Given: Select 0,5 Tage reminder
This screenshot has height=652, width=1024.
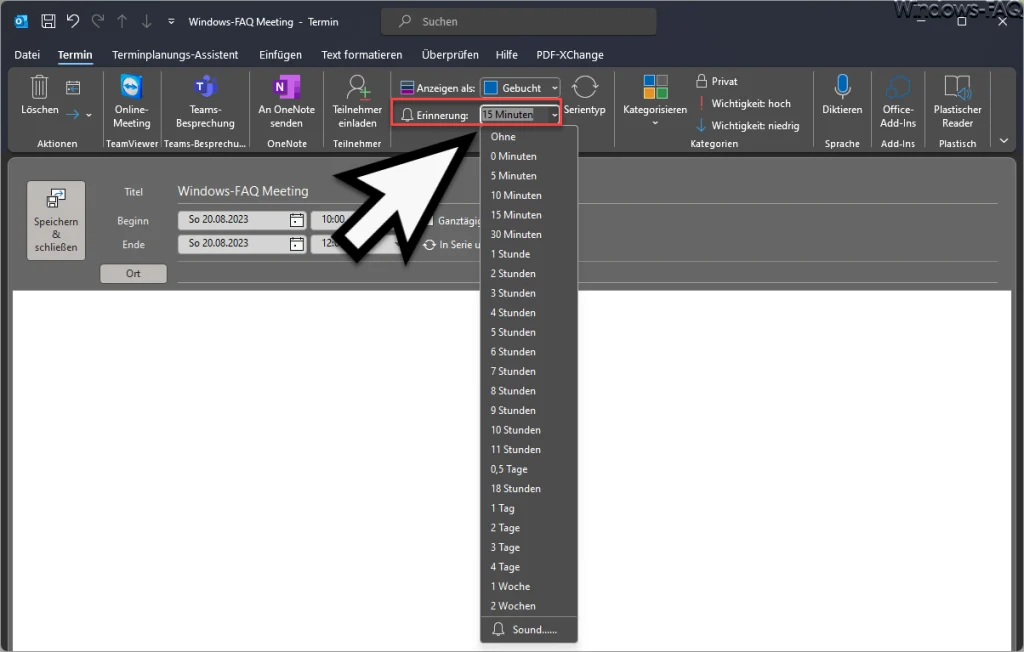Looking at the screenshot, I should (529, 469).
